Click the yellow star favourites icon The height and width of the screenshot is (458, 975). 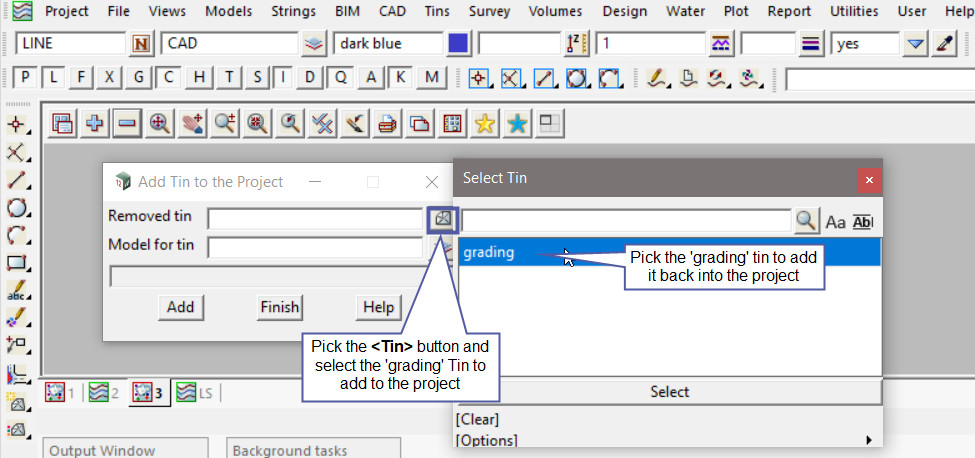[x=484, y=124]
